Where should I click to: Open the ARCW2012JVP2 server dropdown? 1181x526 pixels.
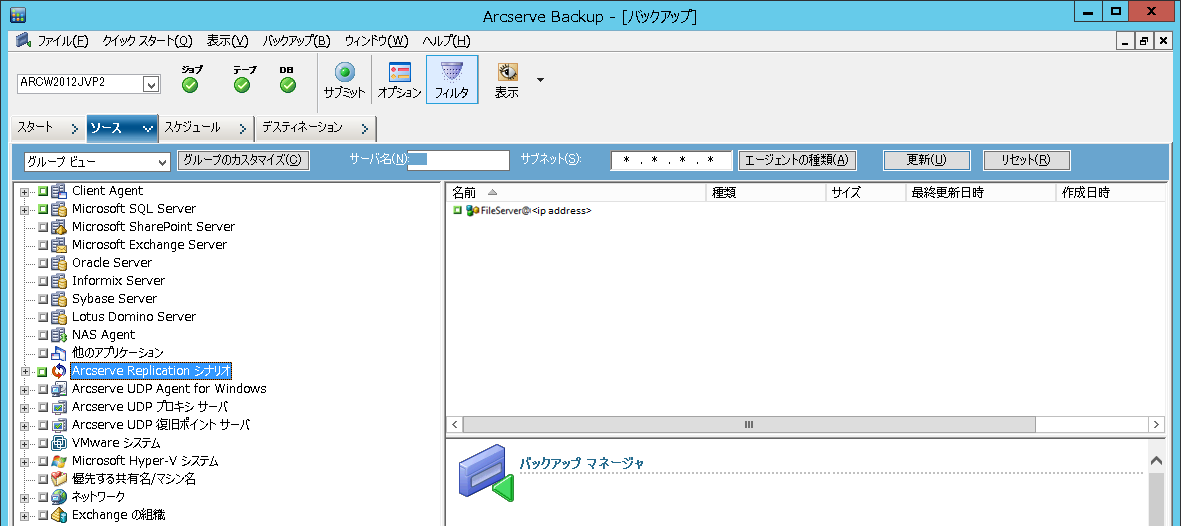pos(151,84)
